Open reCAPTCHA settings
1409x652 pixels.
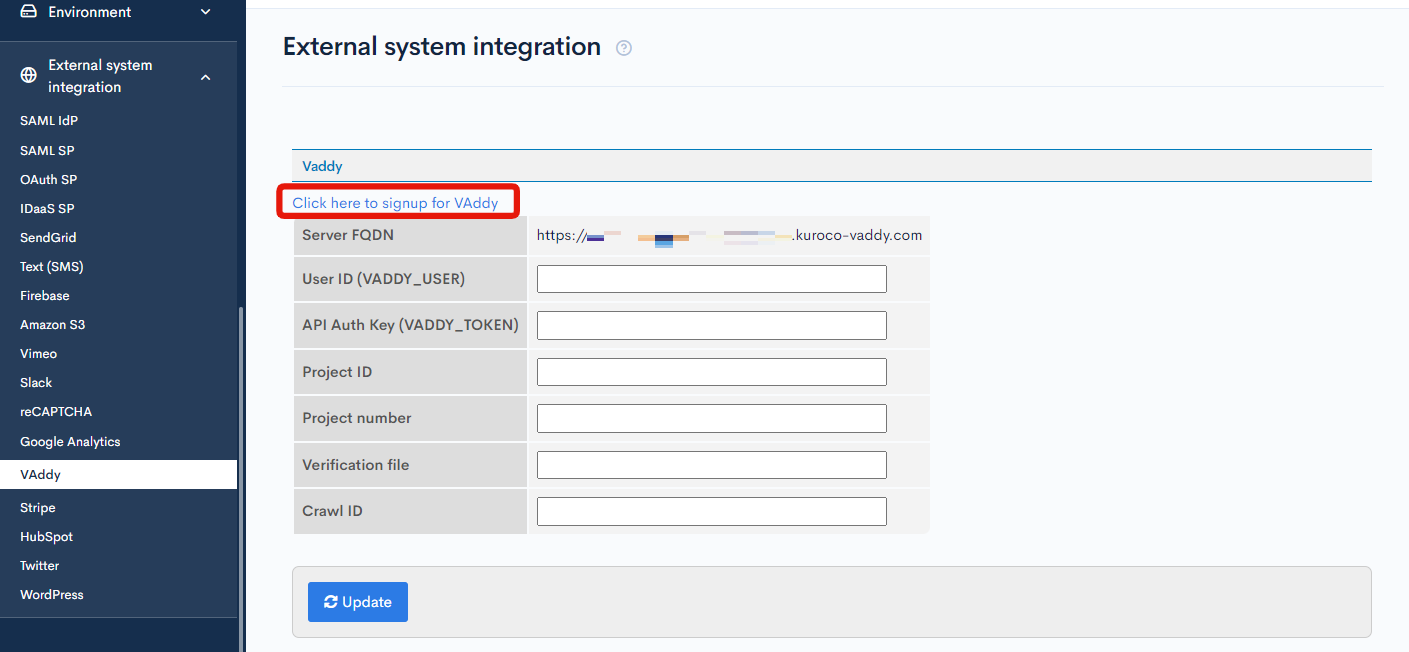click(x=56, y=411)
